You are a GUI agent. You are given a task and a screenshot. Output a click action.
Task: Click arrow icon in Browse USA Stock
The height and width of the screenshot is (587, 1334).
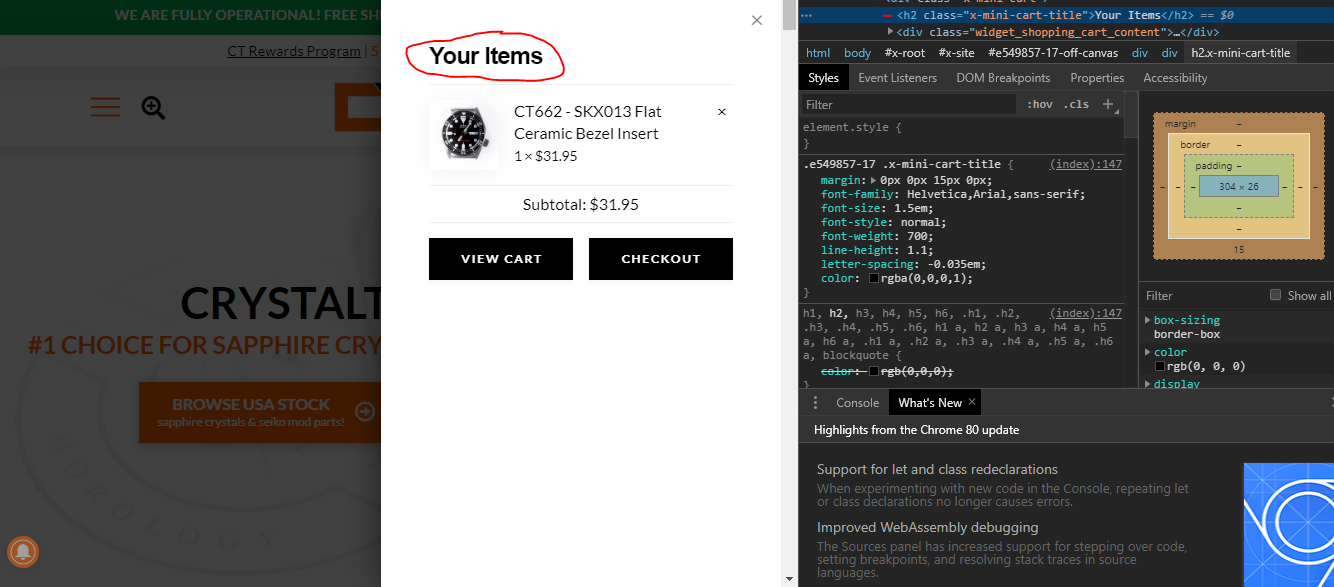(365, 412)
